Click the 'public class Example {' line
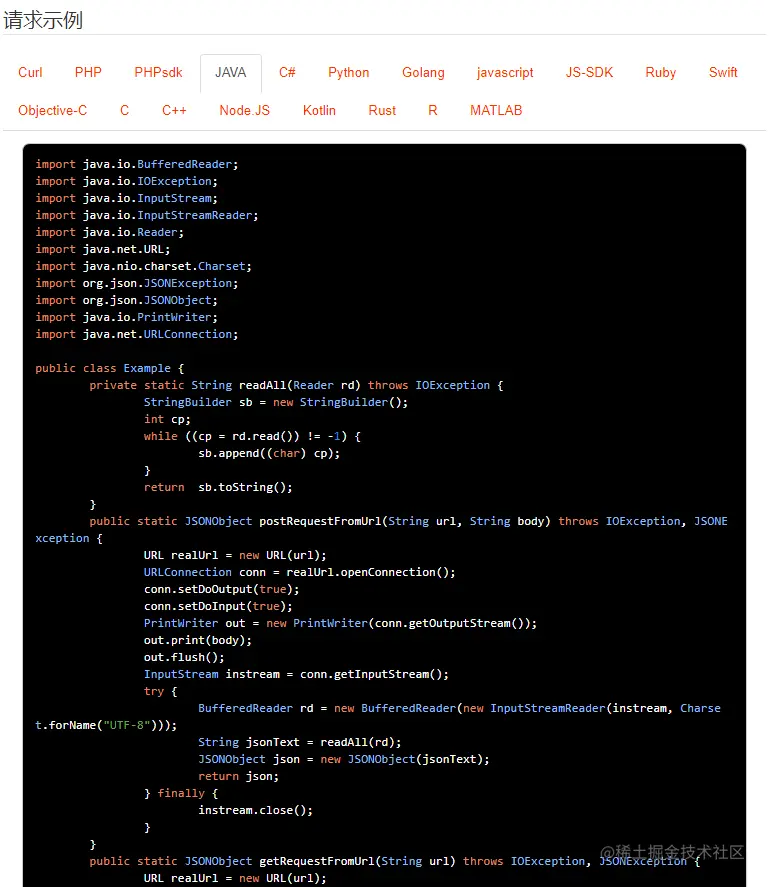 coord(110,368)
